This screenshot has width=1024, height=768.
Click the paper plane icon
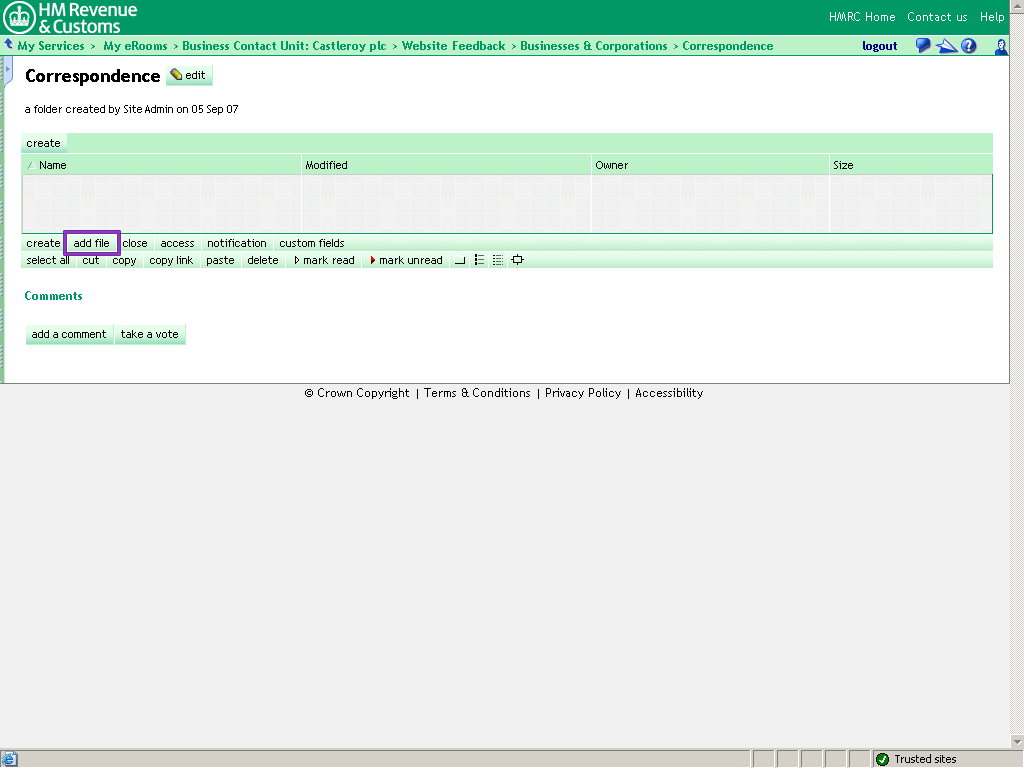pyautogui.click(x=946, y=46)
